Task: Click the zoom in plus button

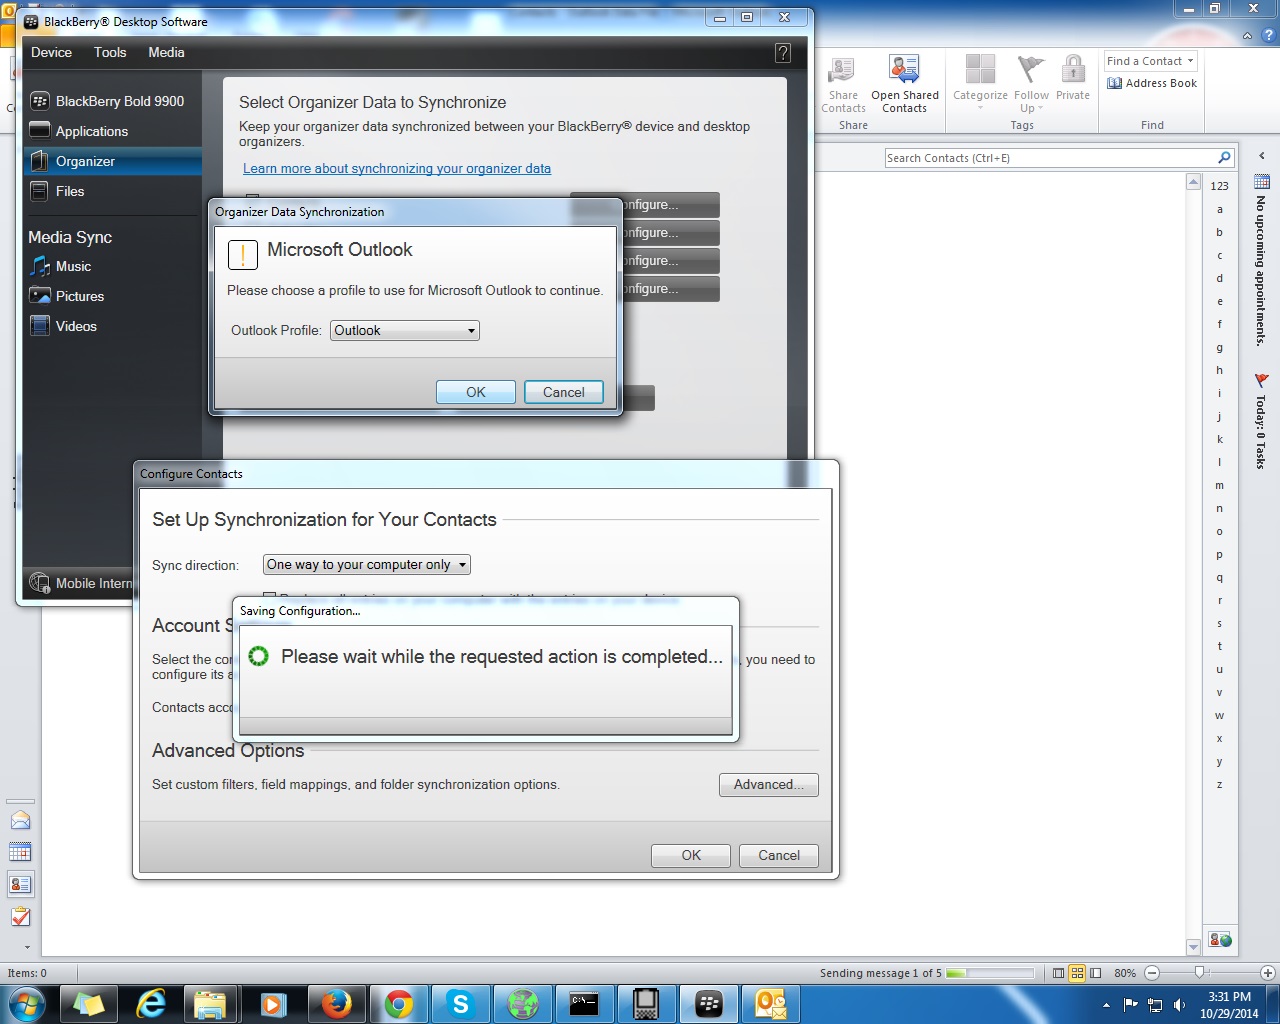Action: coord(1267,973)
